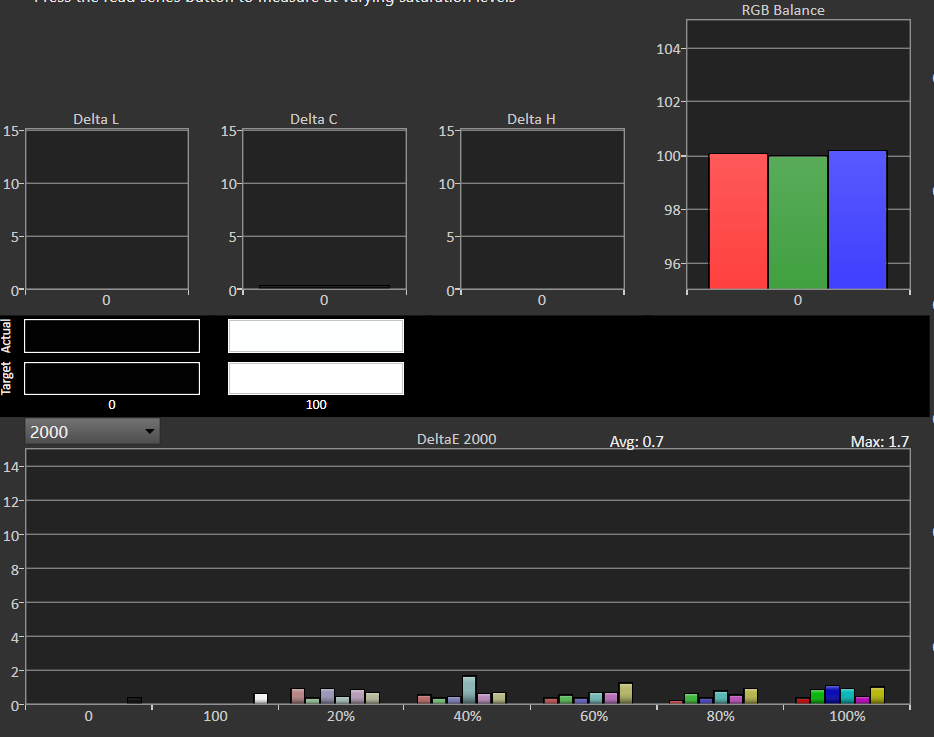934x737 pixels.
Task: Click the 104 value on RGB Balance axis
Action: [668, 49]
